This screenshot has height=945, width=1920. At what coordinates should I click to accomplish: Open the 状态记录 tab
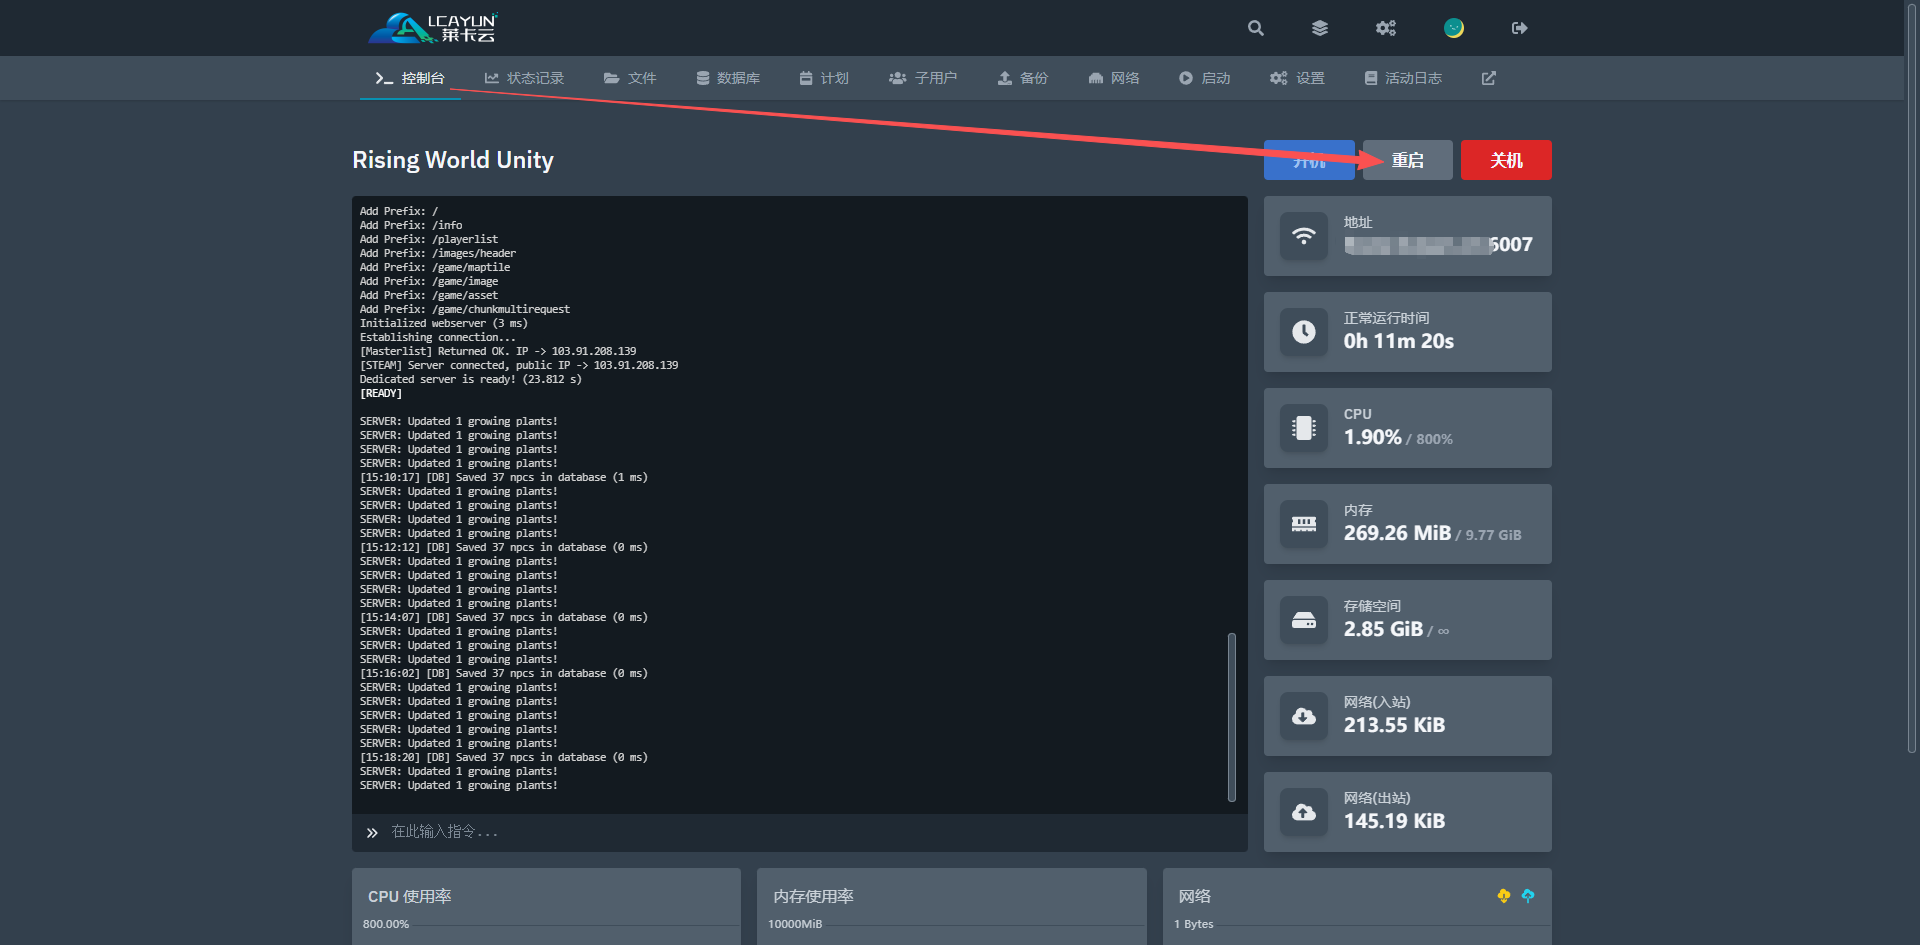[524, 78]
